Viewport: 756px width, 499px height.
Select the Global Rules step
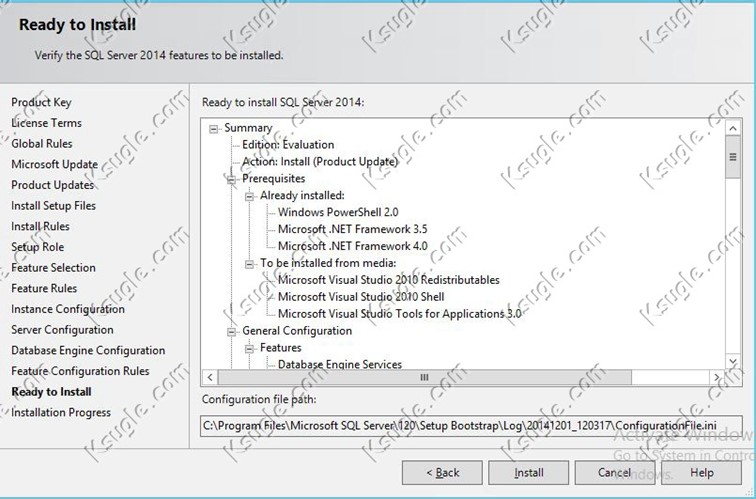[x=42, y=144]
